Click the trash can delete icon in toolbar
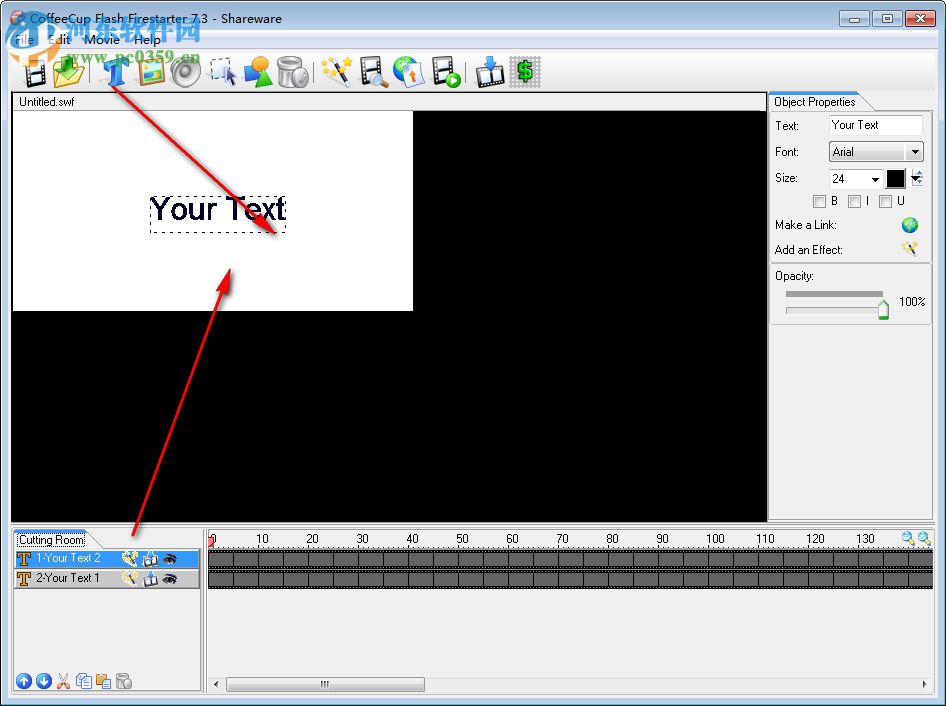The height and width of the screenshot is (706, 946). [x=293, y=72]
